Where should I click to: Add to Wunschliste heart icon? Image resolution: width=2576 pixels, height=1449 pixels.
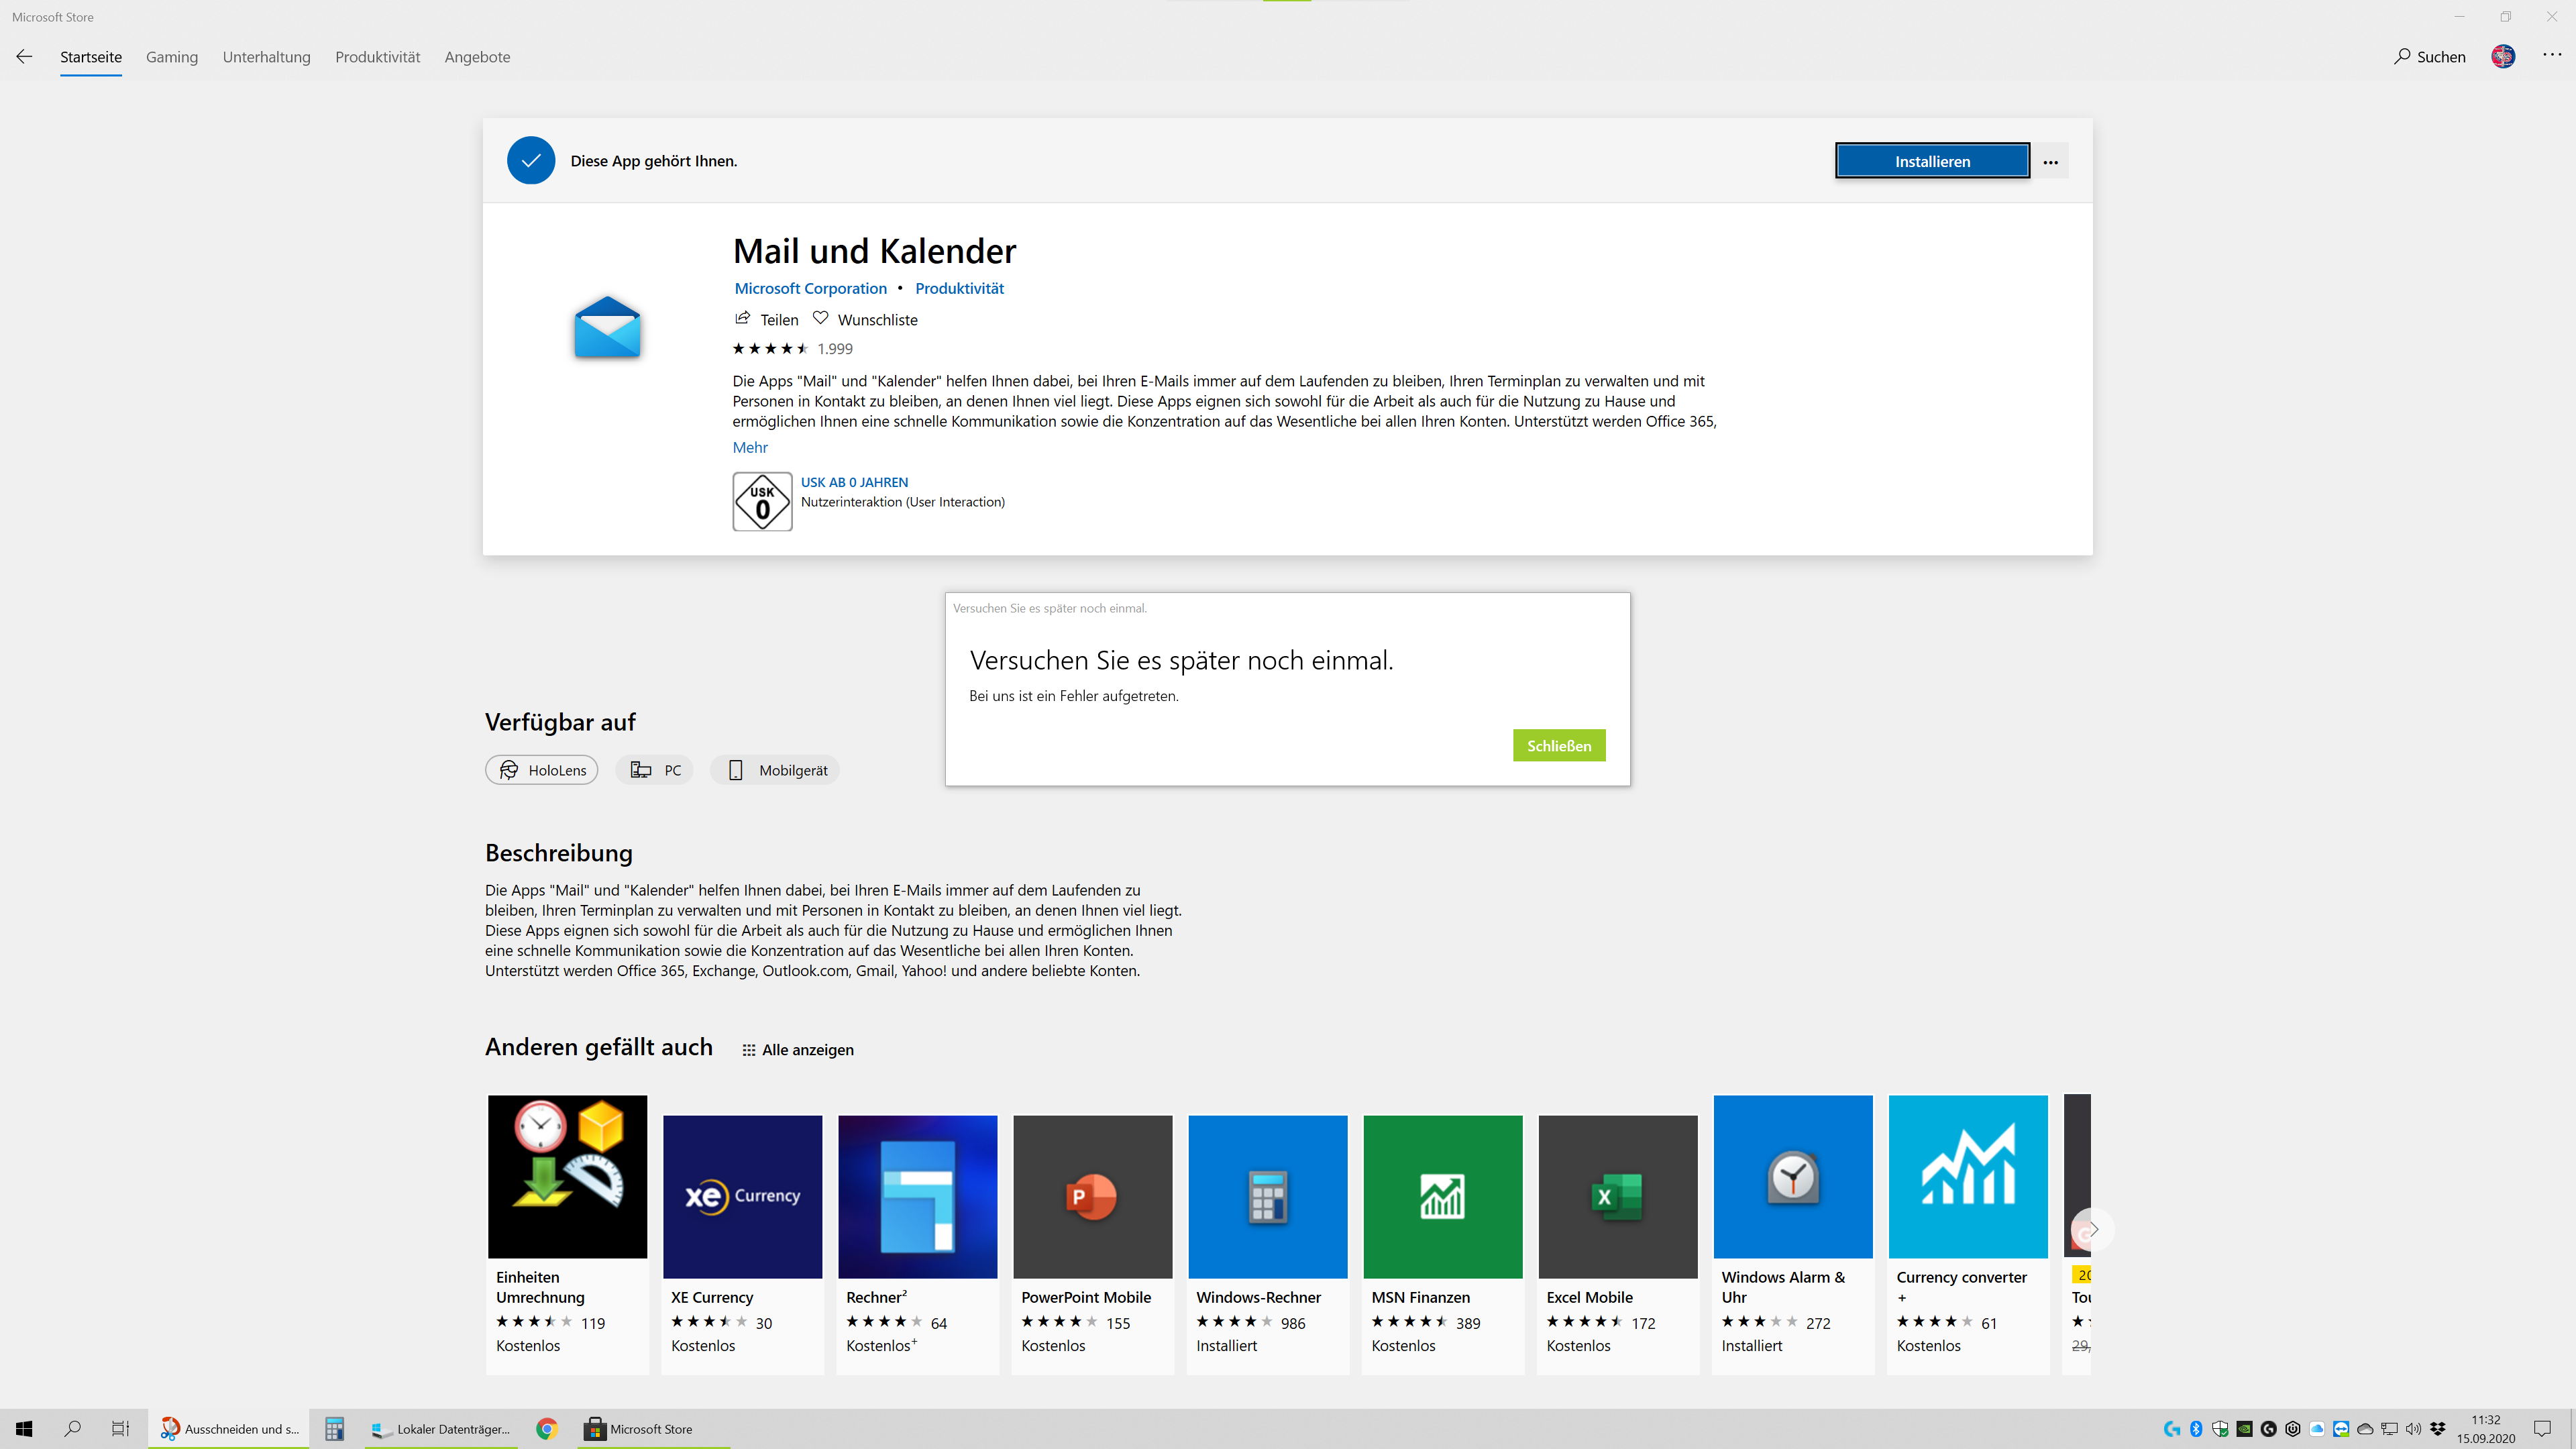coord(821,319)
